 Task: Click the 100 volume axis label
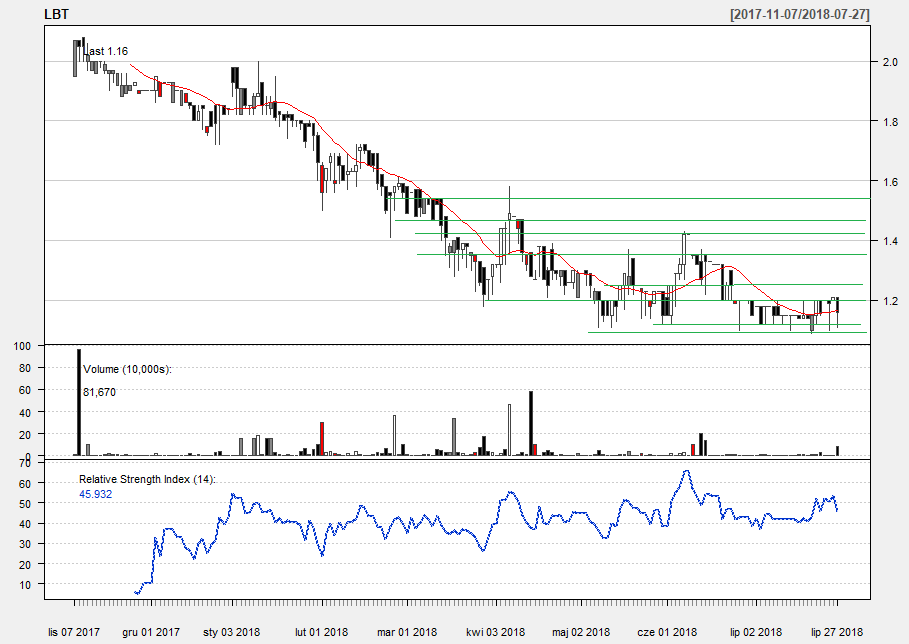pyautogui.click(x=21, y=346)
